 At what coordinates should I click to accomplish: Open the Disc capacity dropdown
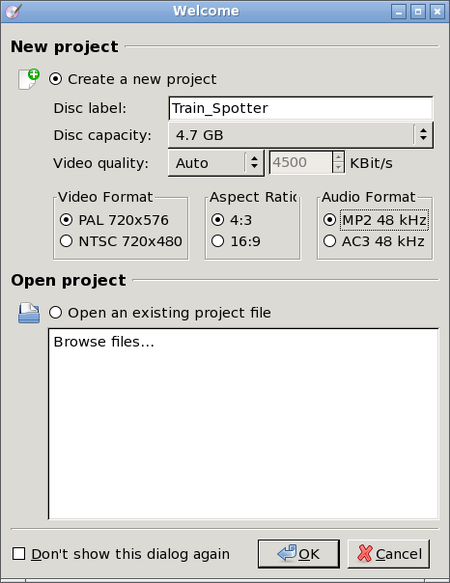coord(300,135)
